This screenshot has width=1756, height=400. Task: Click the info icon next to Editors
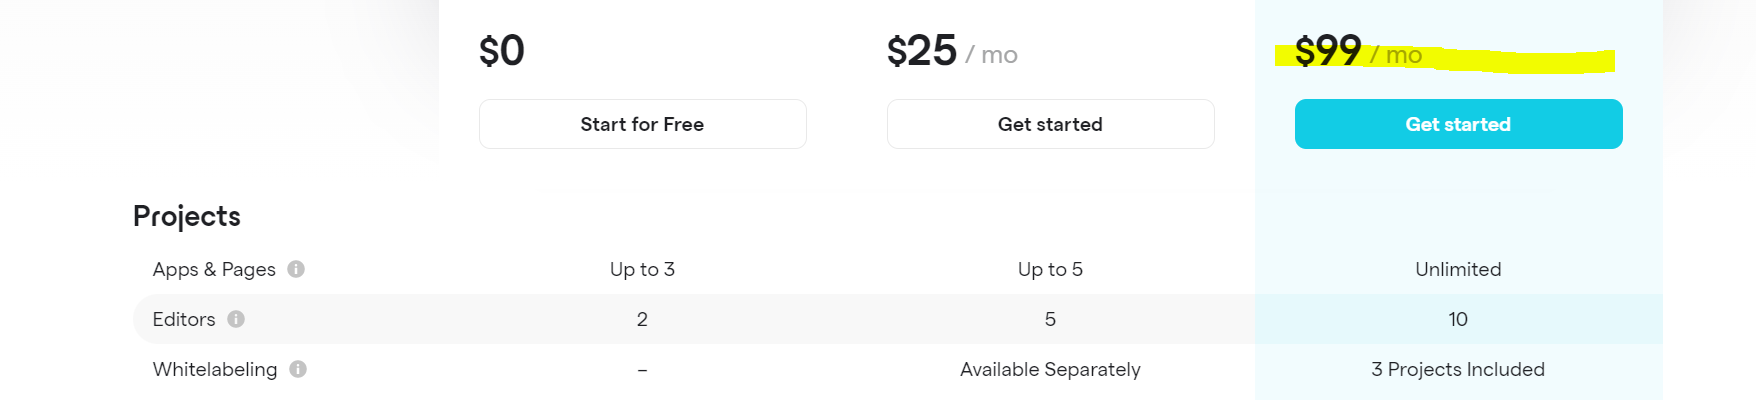click(236, 319)
